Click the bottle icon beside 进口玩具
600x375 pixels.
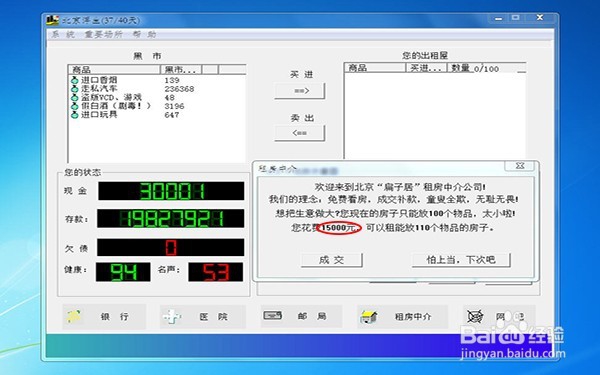click(x=75, y=115)
